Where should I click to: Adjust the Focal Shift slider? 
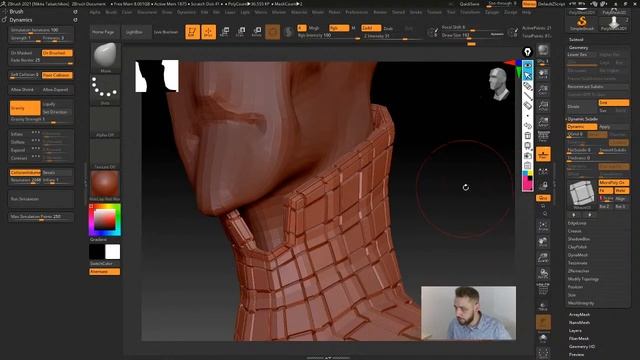click(x=473, y=28)
